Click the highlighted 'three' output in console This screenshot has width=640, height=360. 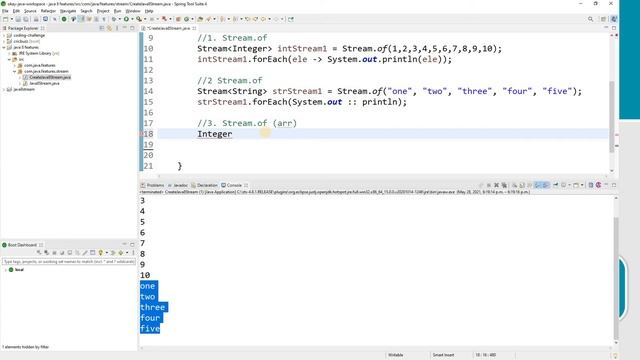coord(153,307)
